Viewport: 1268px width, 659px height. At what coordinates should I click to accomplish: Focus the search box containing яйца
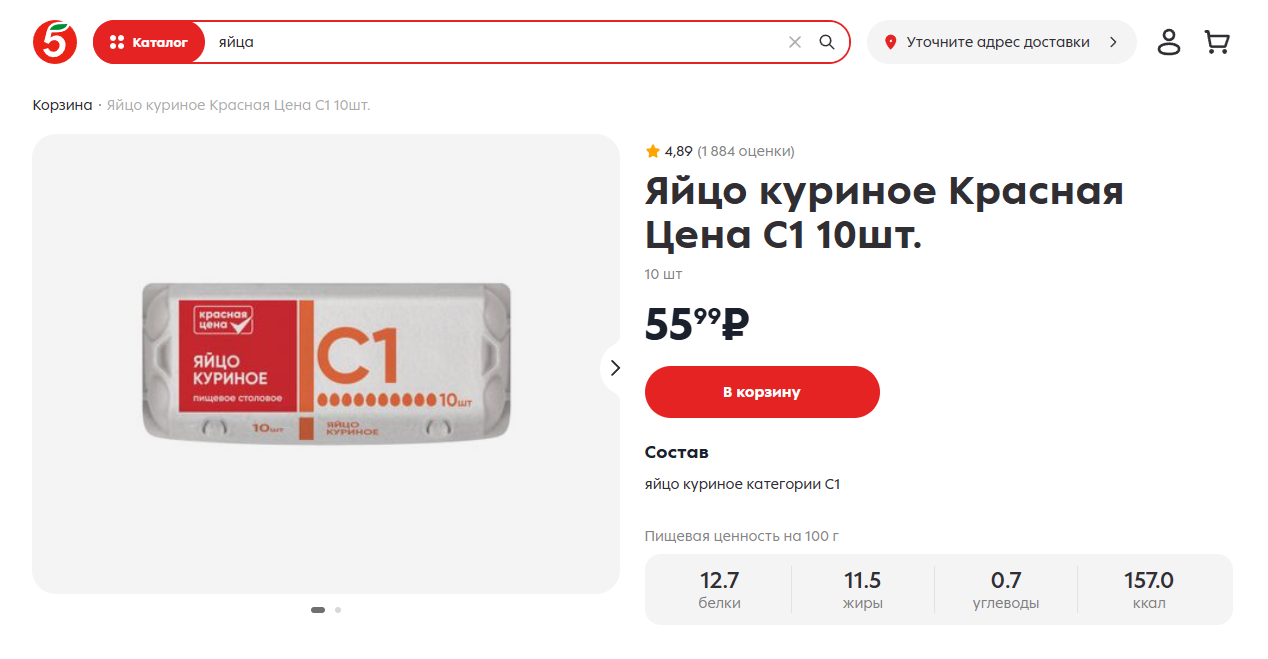(495, 42)
